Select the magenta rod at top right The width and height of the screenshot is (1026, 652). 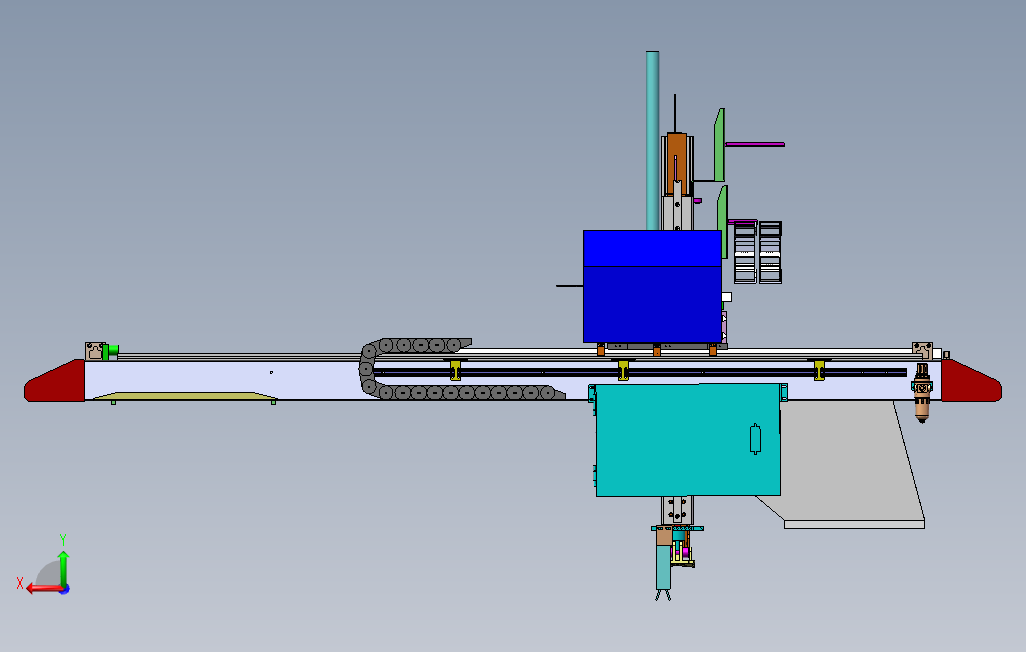click(755, 144)
